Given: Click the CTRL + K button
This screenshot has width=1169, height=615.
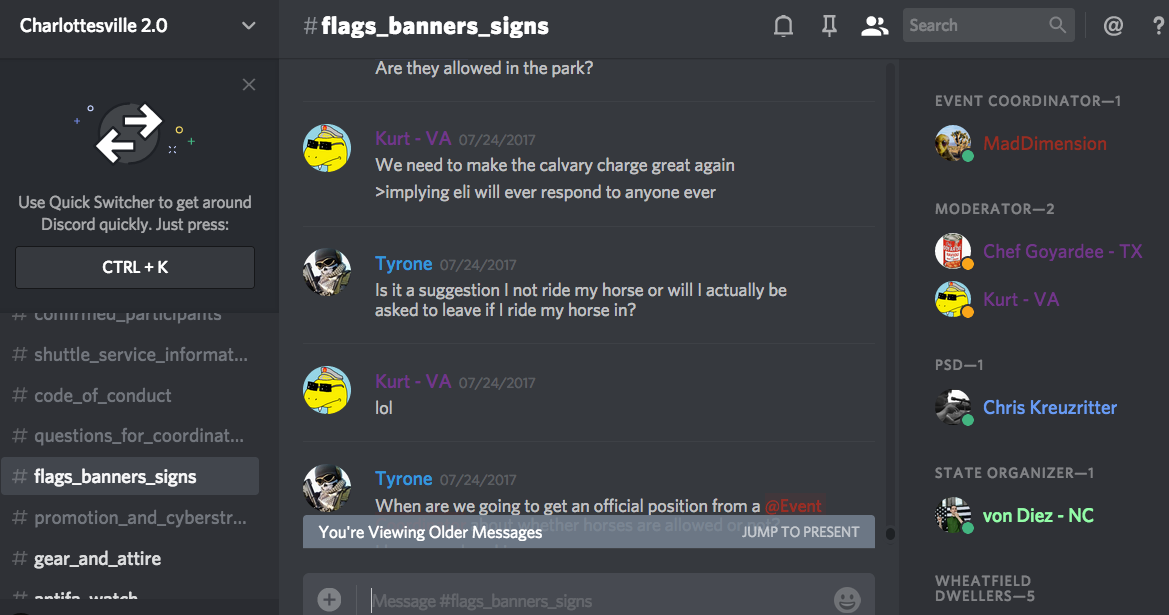Looking at the screenshot, I should [x=135, y=267].
